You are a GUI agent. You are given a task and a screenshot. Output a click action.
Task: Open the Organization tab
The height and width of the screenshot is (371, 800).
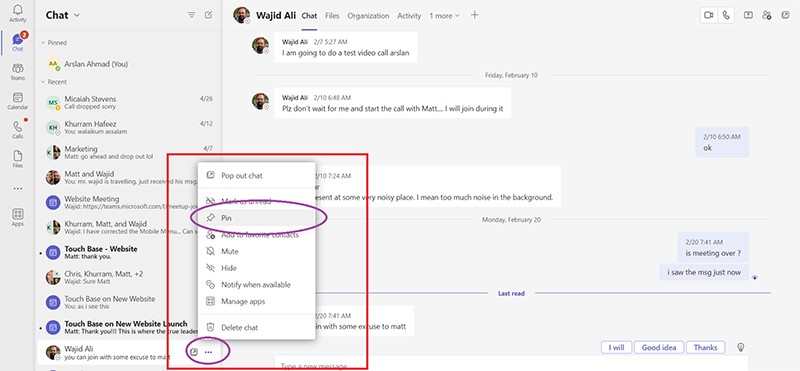coord(368,16)
